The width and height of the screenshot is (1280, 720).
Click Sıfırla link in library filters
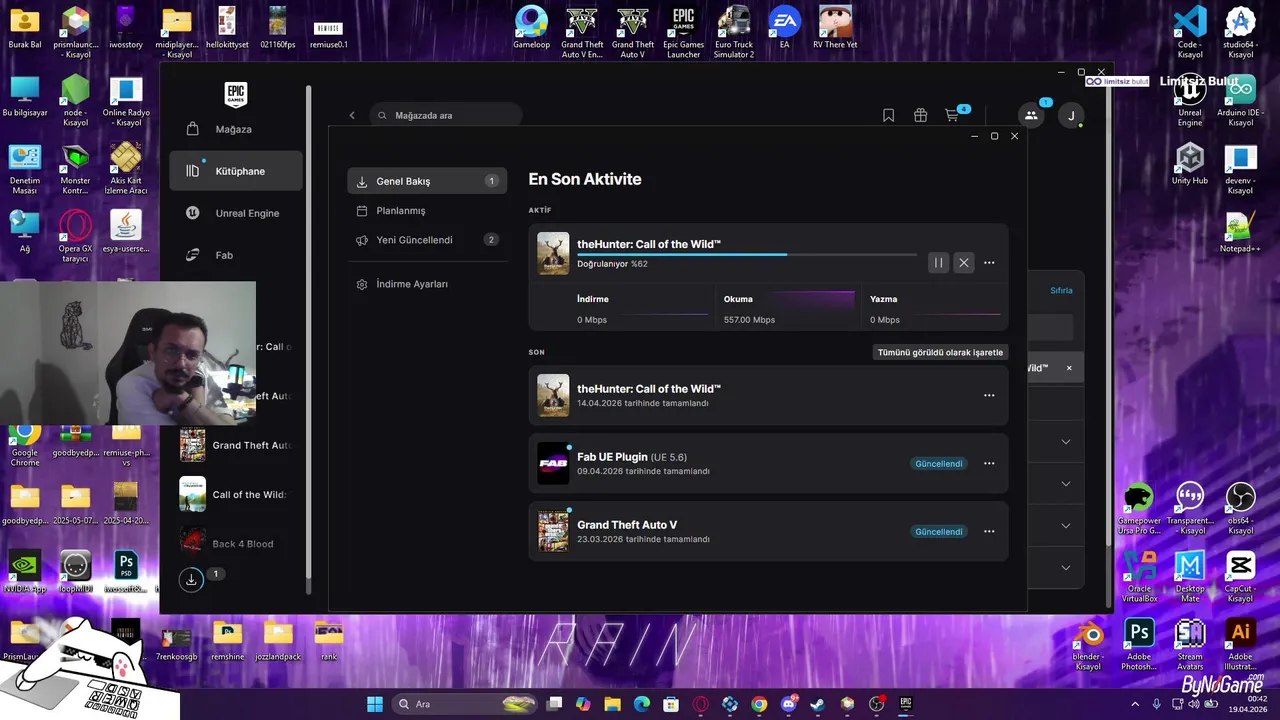click(x=1061, y=290)
